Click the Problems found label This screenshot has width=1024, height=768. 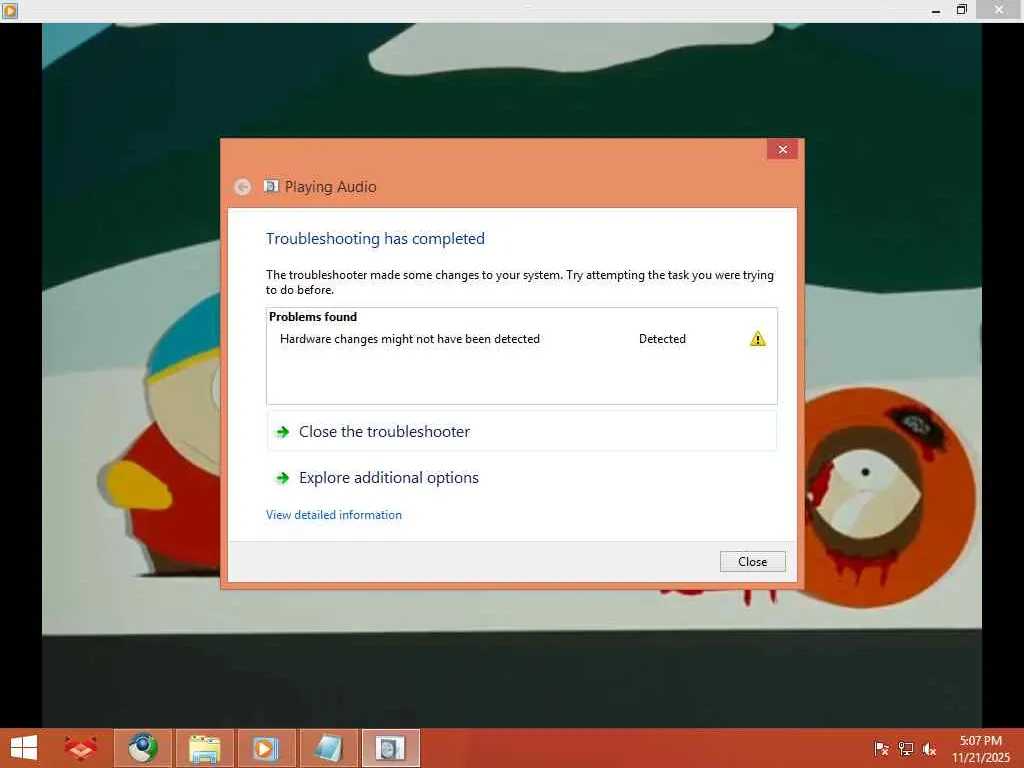(313, 317)
